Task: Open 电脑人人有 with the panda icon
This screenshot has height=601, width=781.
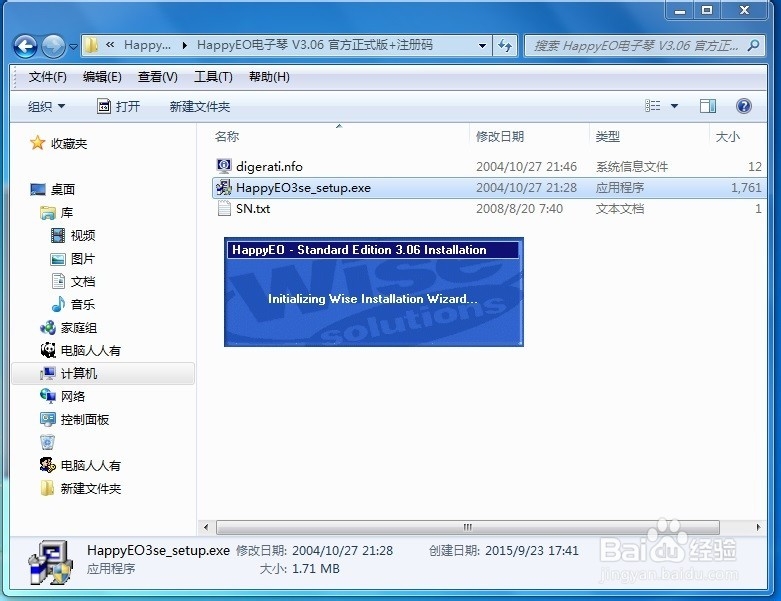Action: [91, 351]
